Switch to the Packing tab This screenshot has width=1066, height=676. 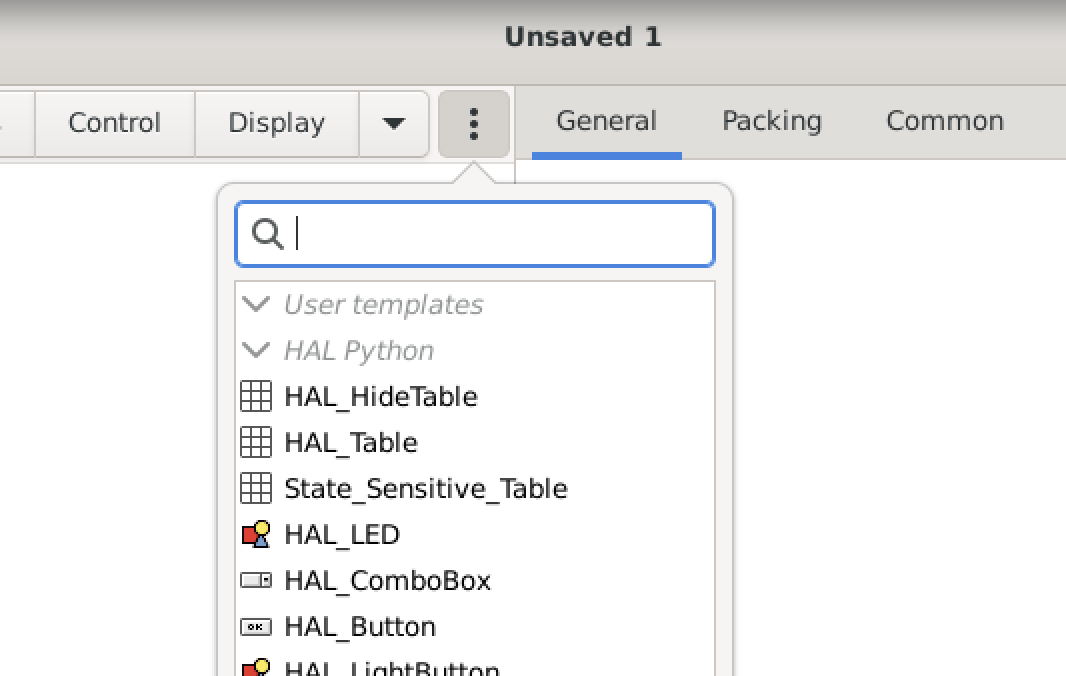[772, 121]
